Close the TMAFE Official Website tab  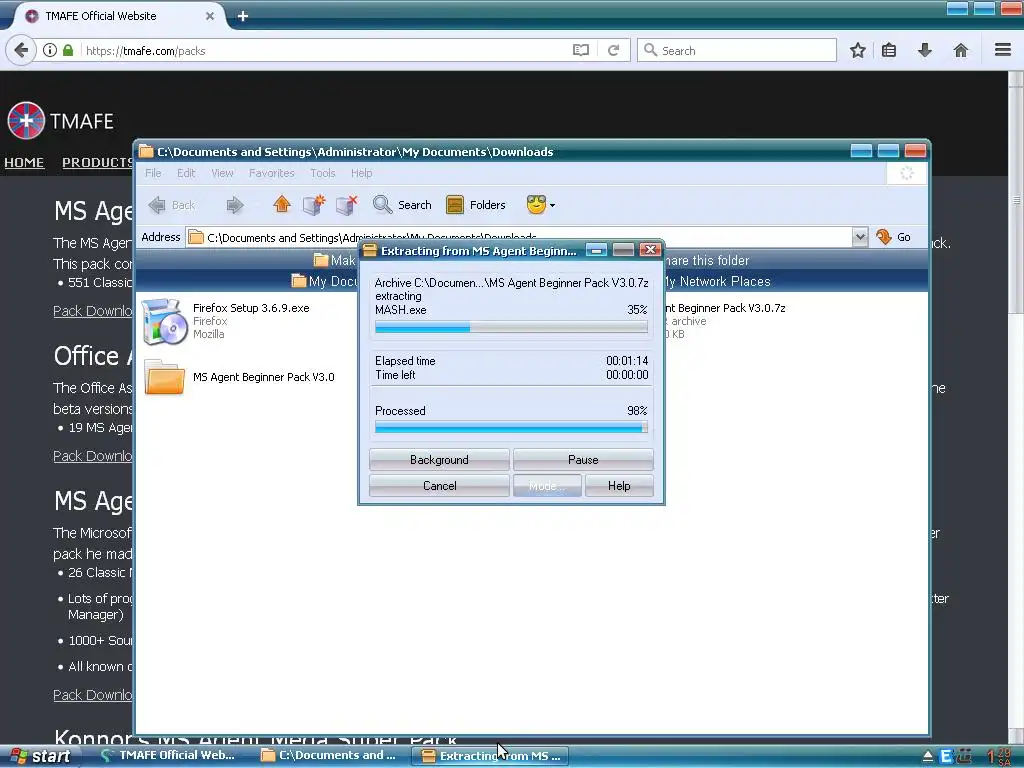210,16
